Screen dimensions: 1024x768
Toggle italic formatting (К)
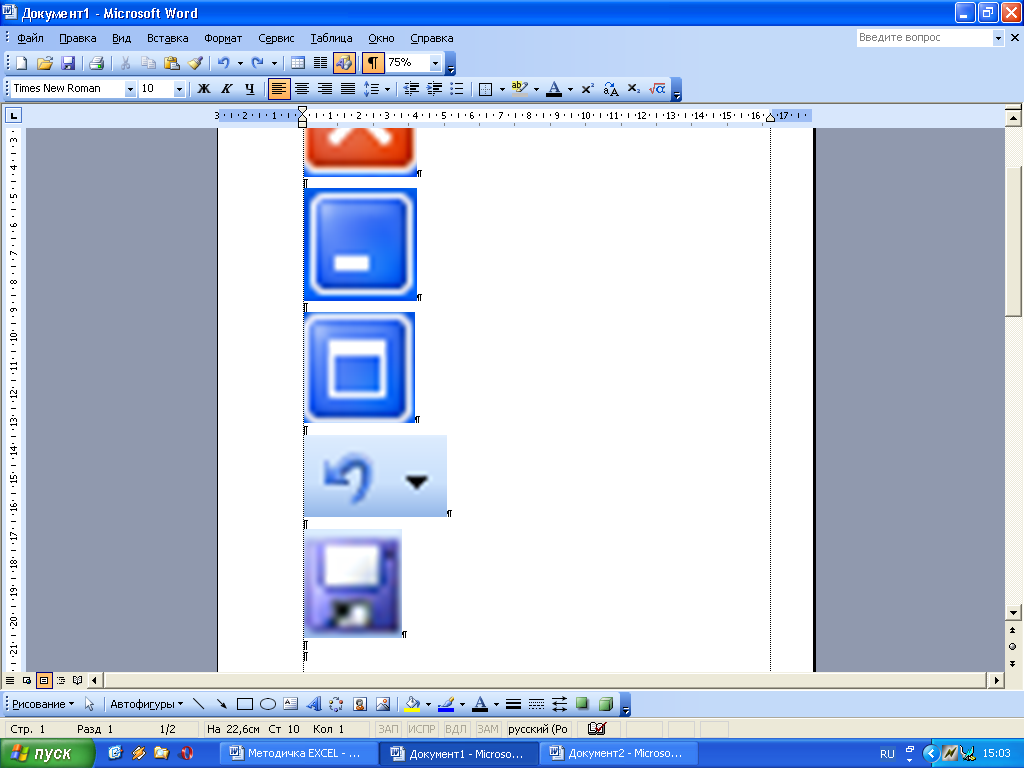tap(227, 89)
